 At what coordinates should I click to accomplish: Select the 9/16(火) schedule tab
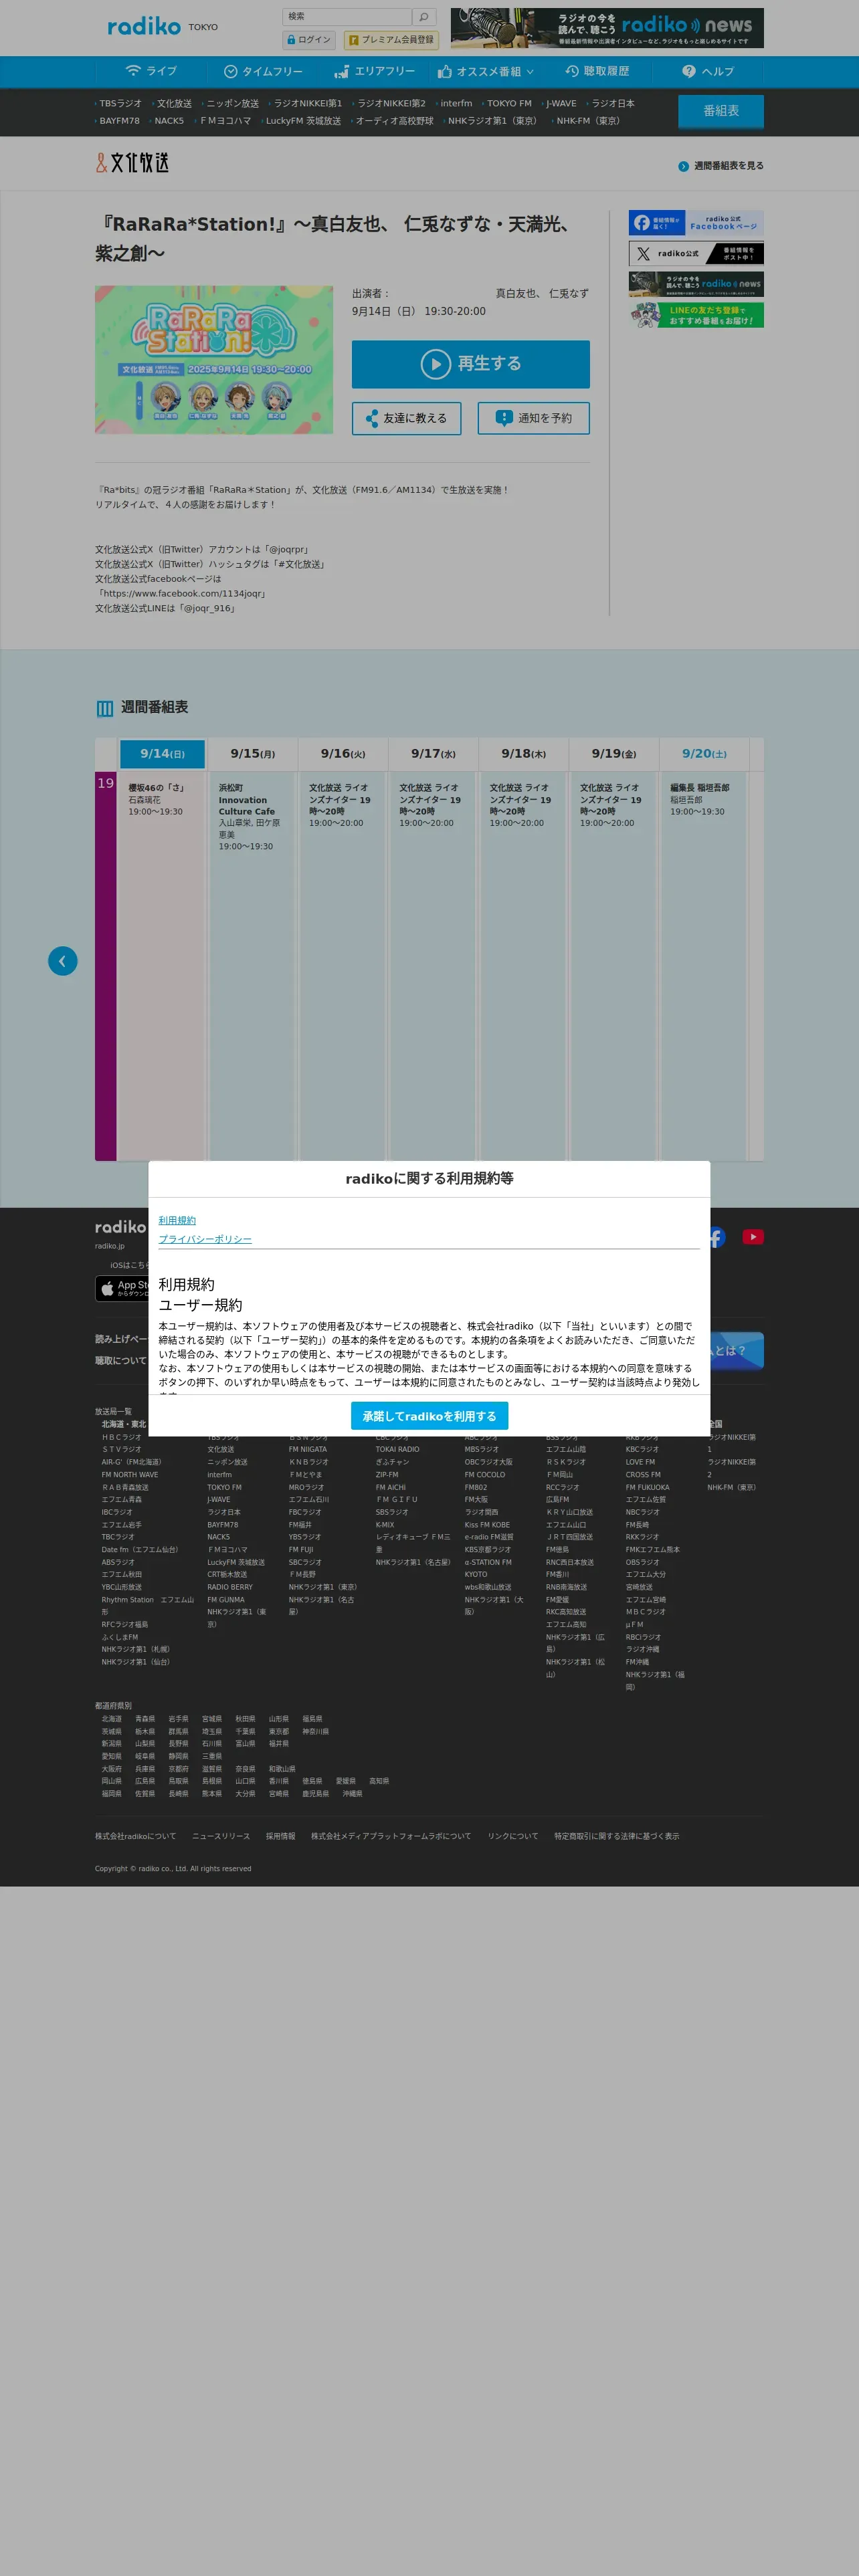tap(343, 754)
